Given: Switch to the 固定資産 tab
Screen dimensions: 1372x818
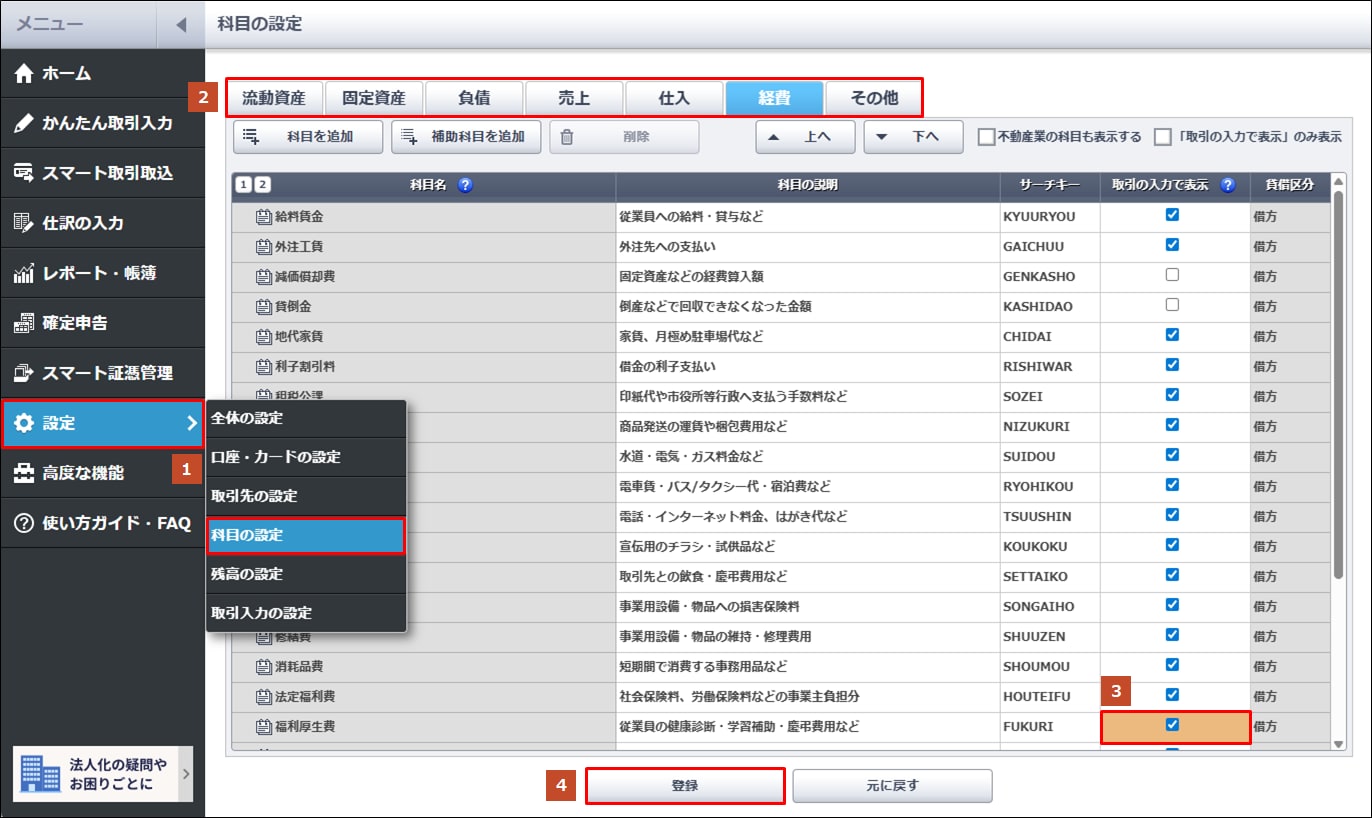Looking at the screenshot, I should tap(374, 98).
